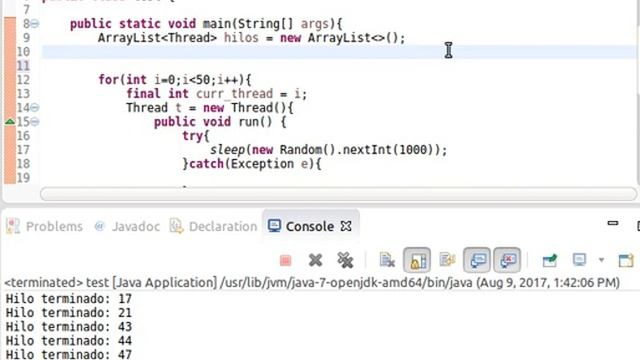Switch to the Declaration tab
Screen dimensions: 640x360
tap(213, 226)
